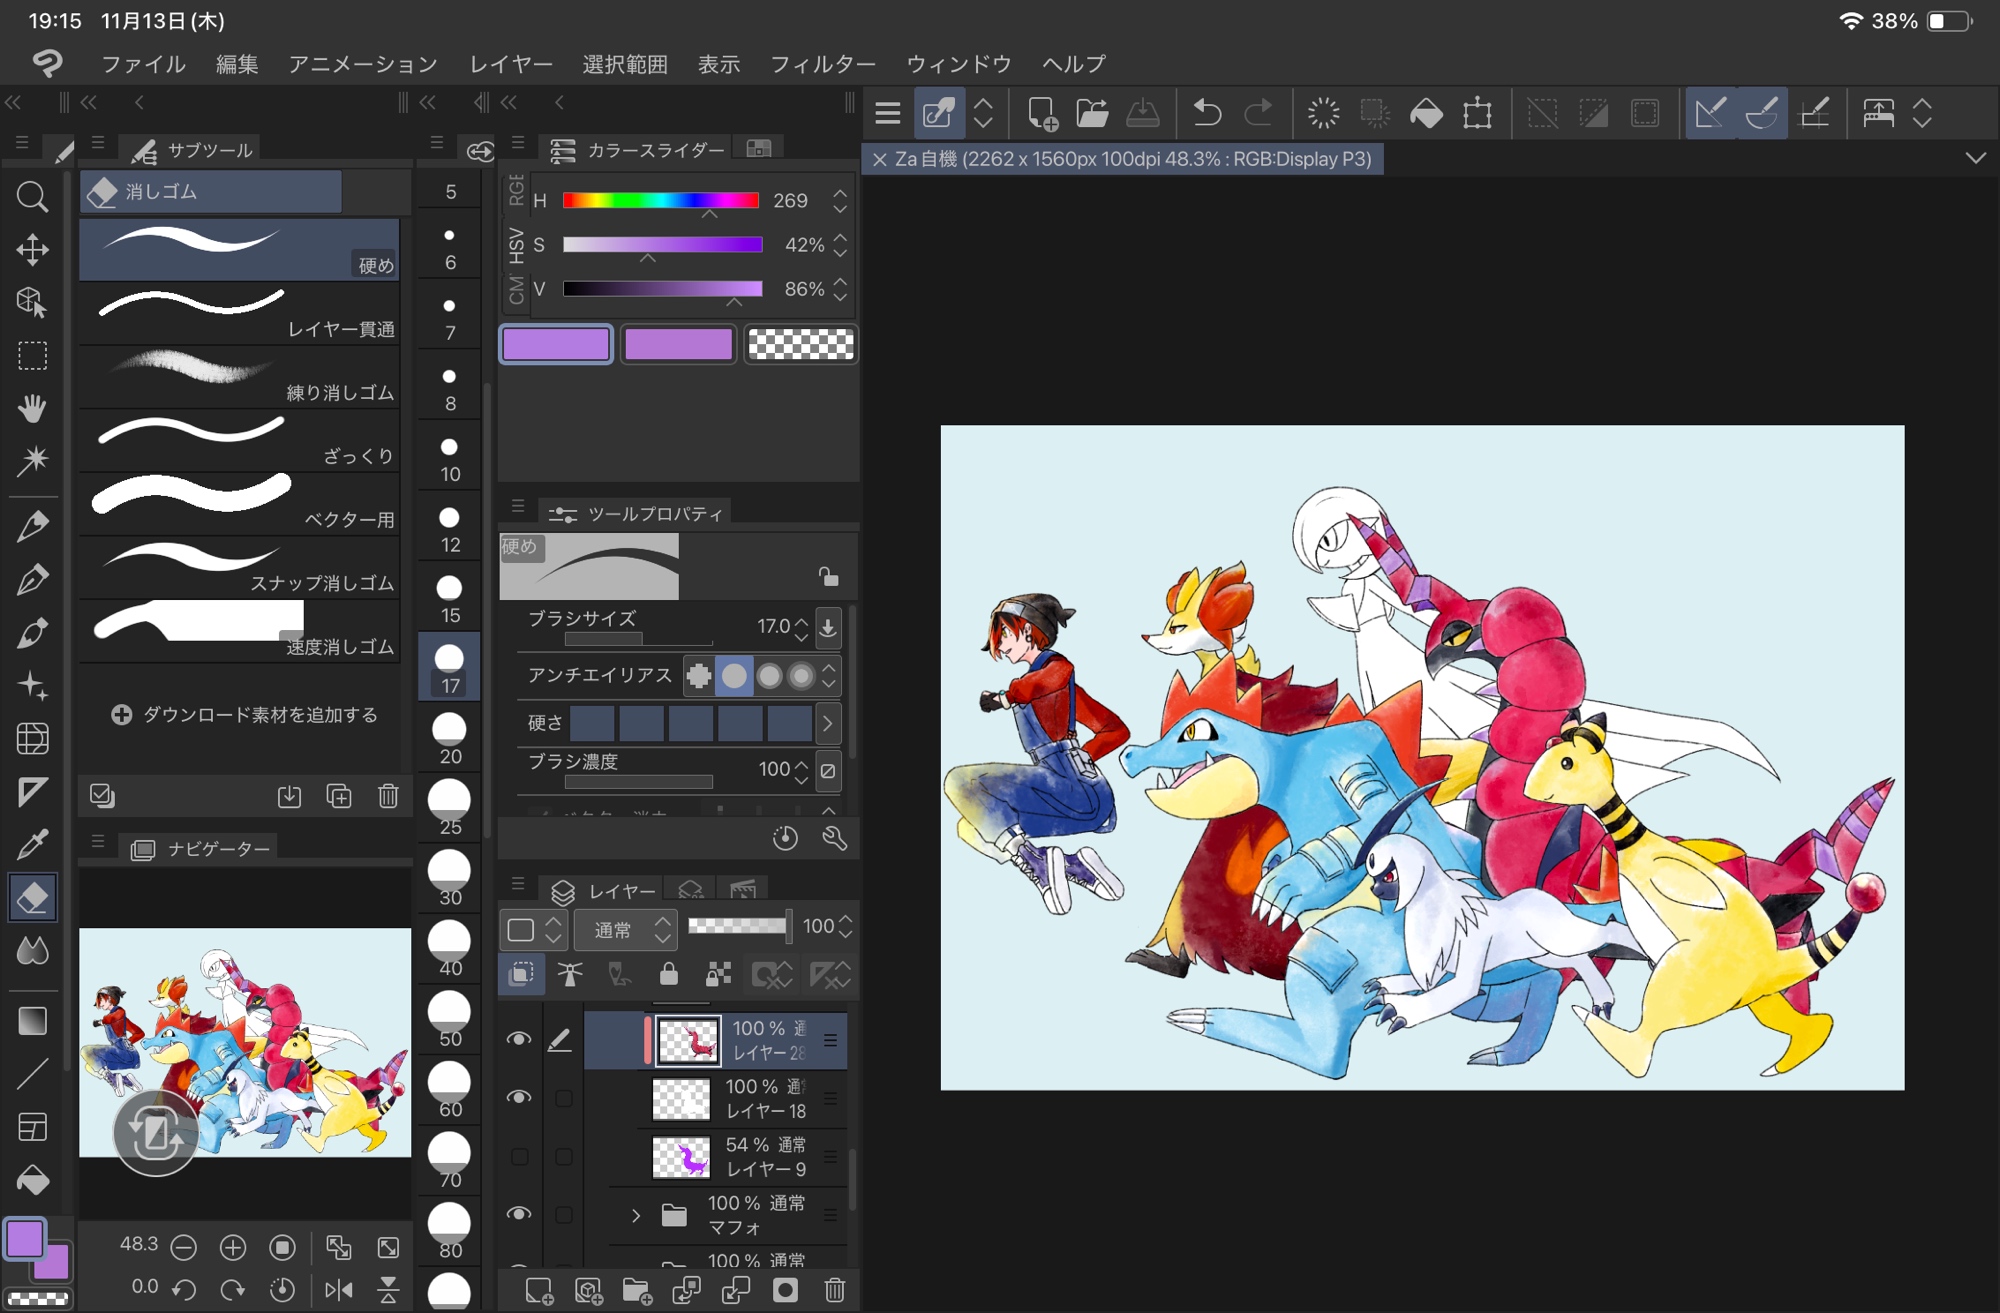Select the レイヤー貫通 eraser sub tool
The width and height of the screenshot is (2000, 1313).
[x=240, y=312]
